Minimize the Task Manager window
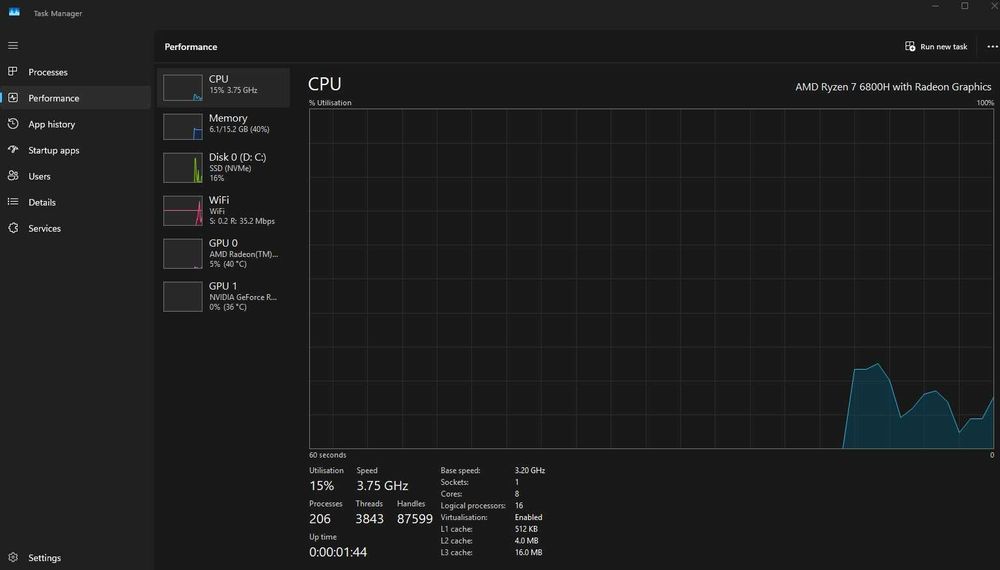 935,6
